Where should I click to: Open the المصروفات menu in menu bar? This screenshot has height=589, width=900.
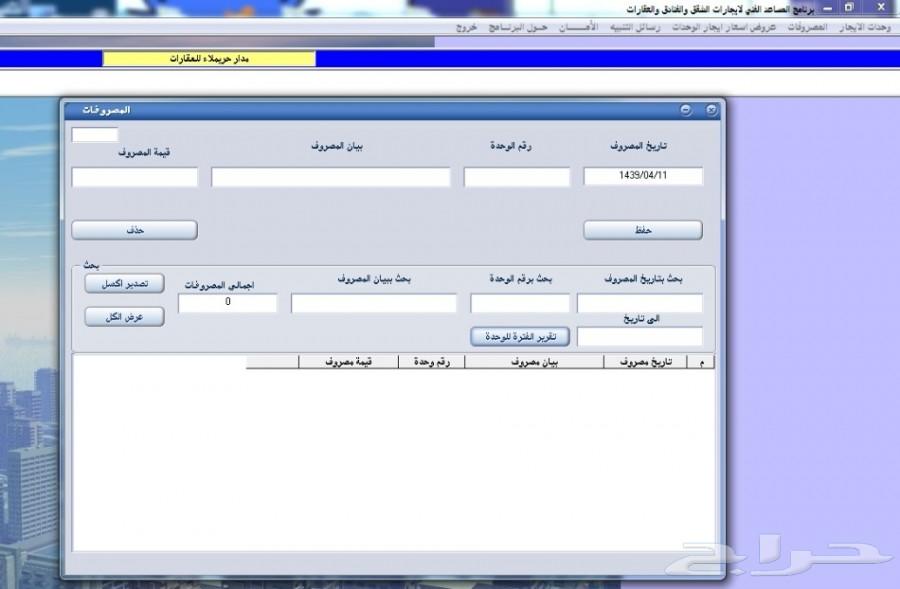[x=807, y=28]
